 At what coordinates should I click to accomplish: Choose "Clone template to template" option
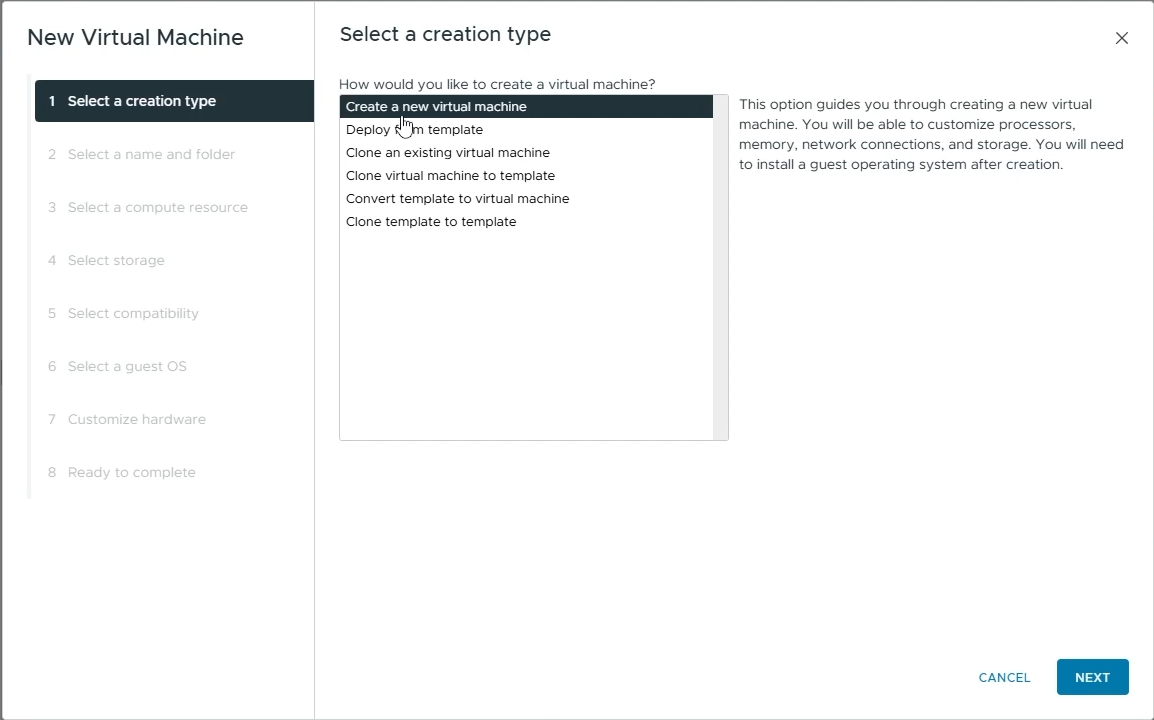tap(431, 221)
